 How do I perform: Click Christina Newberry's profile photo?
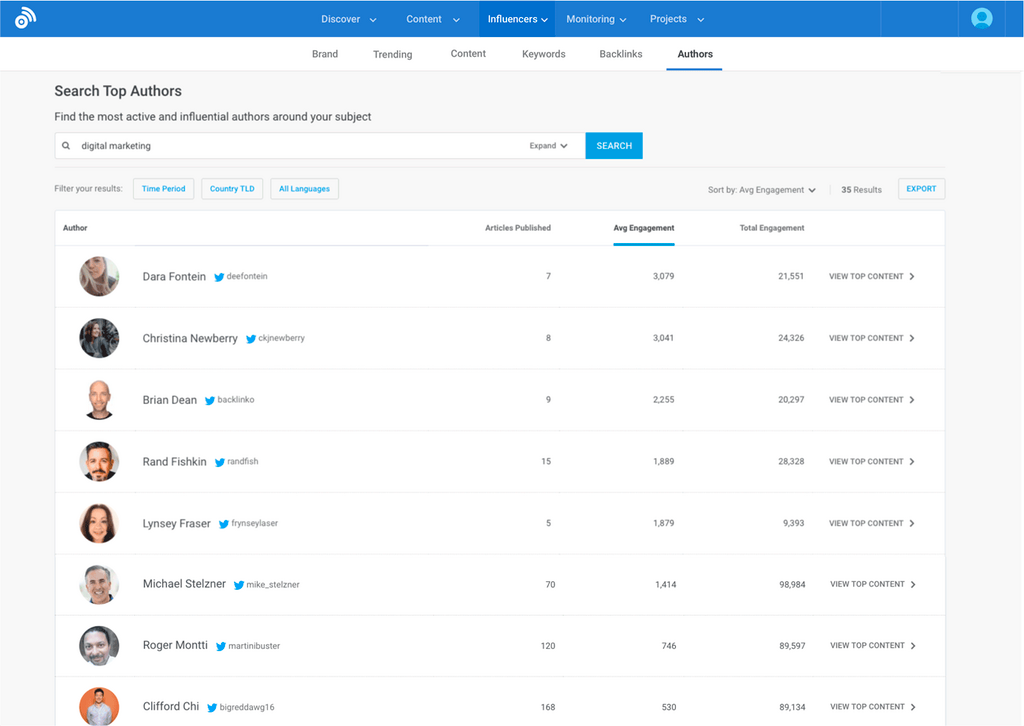pos(99,338)
